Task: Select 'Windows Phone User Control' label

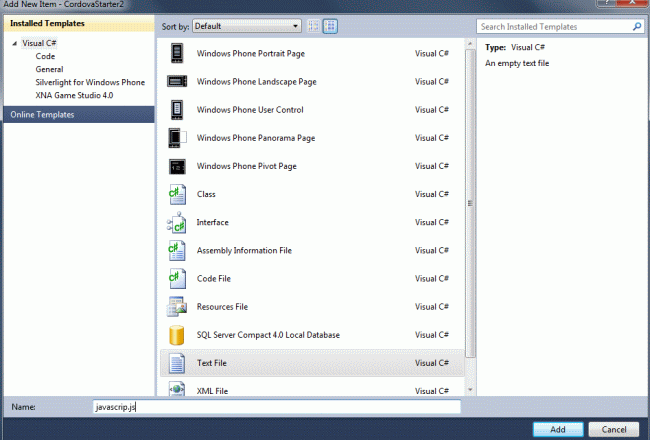Action: [250, 110]
